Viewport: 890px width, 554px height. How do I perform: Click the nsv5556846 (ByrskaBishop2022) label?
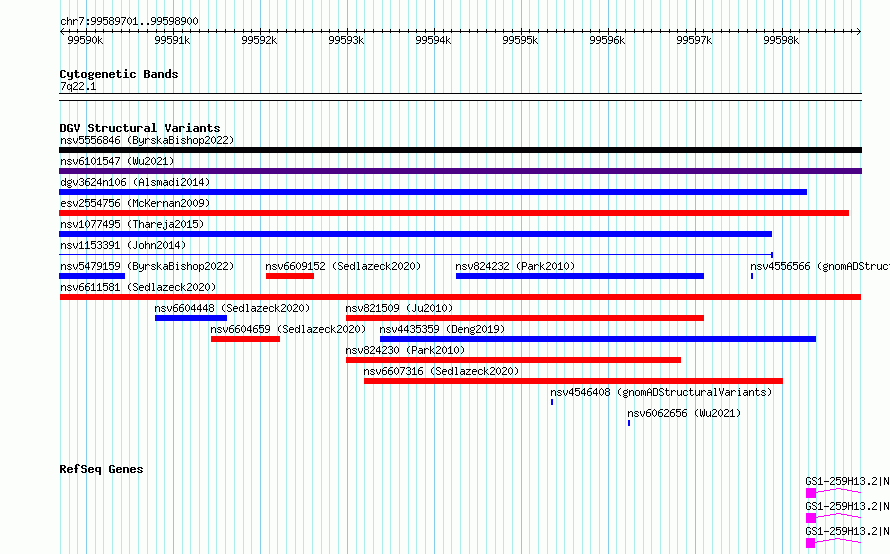(x=147, y=140)
